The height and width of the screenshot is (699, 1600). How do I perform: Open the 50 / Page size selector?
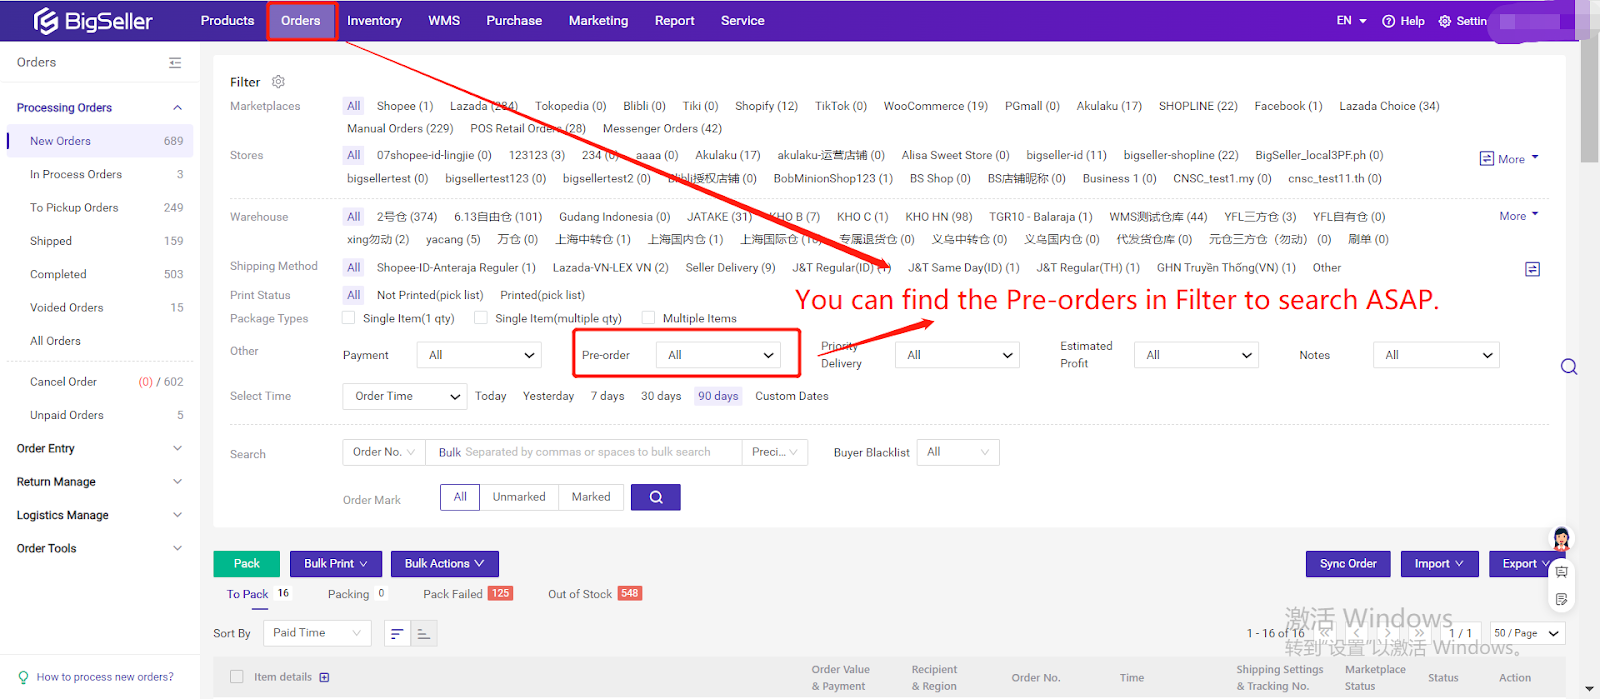pyautogui.click(x=1527, y=633)
